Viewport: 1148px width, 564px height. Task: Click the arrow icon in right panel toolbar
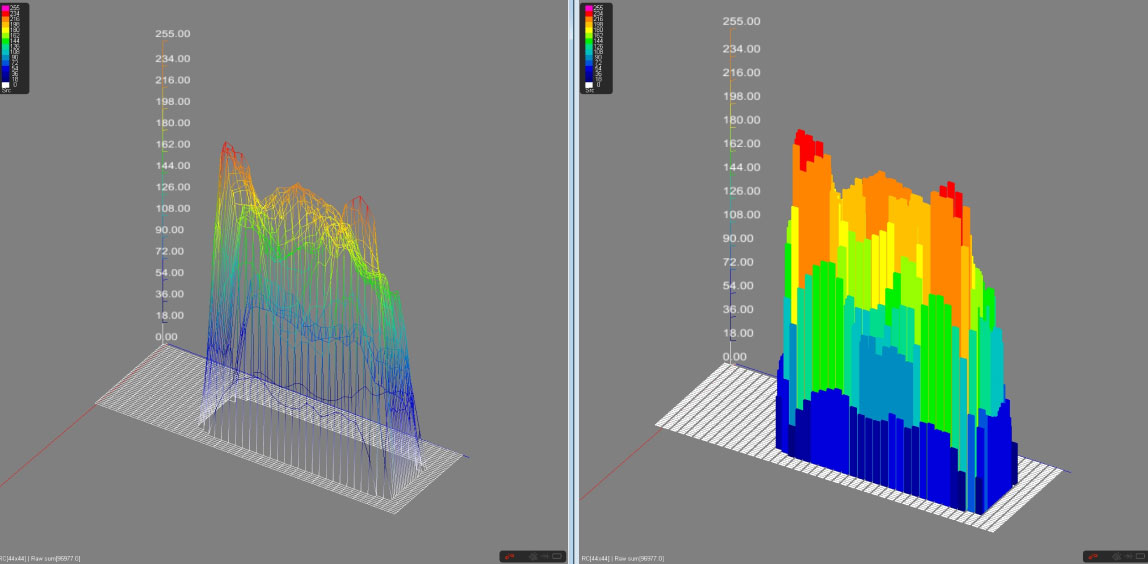point(1126,556)
